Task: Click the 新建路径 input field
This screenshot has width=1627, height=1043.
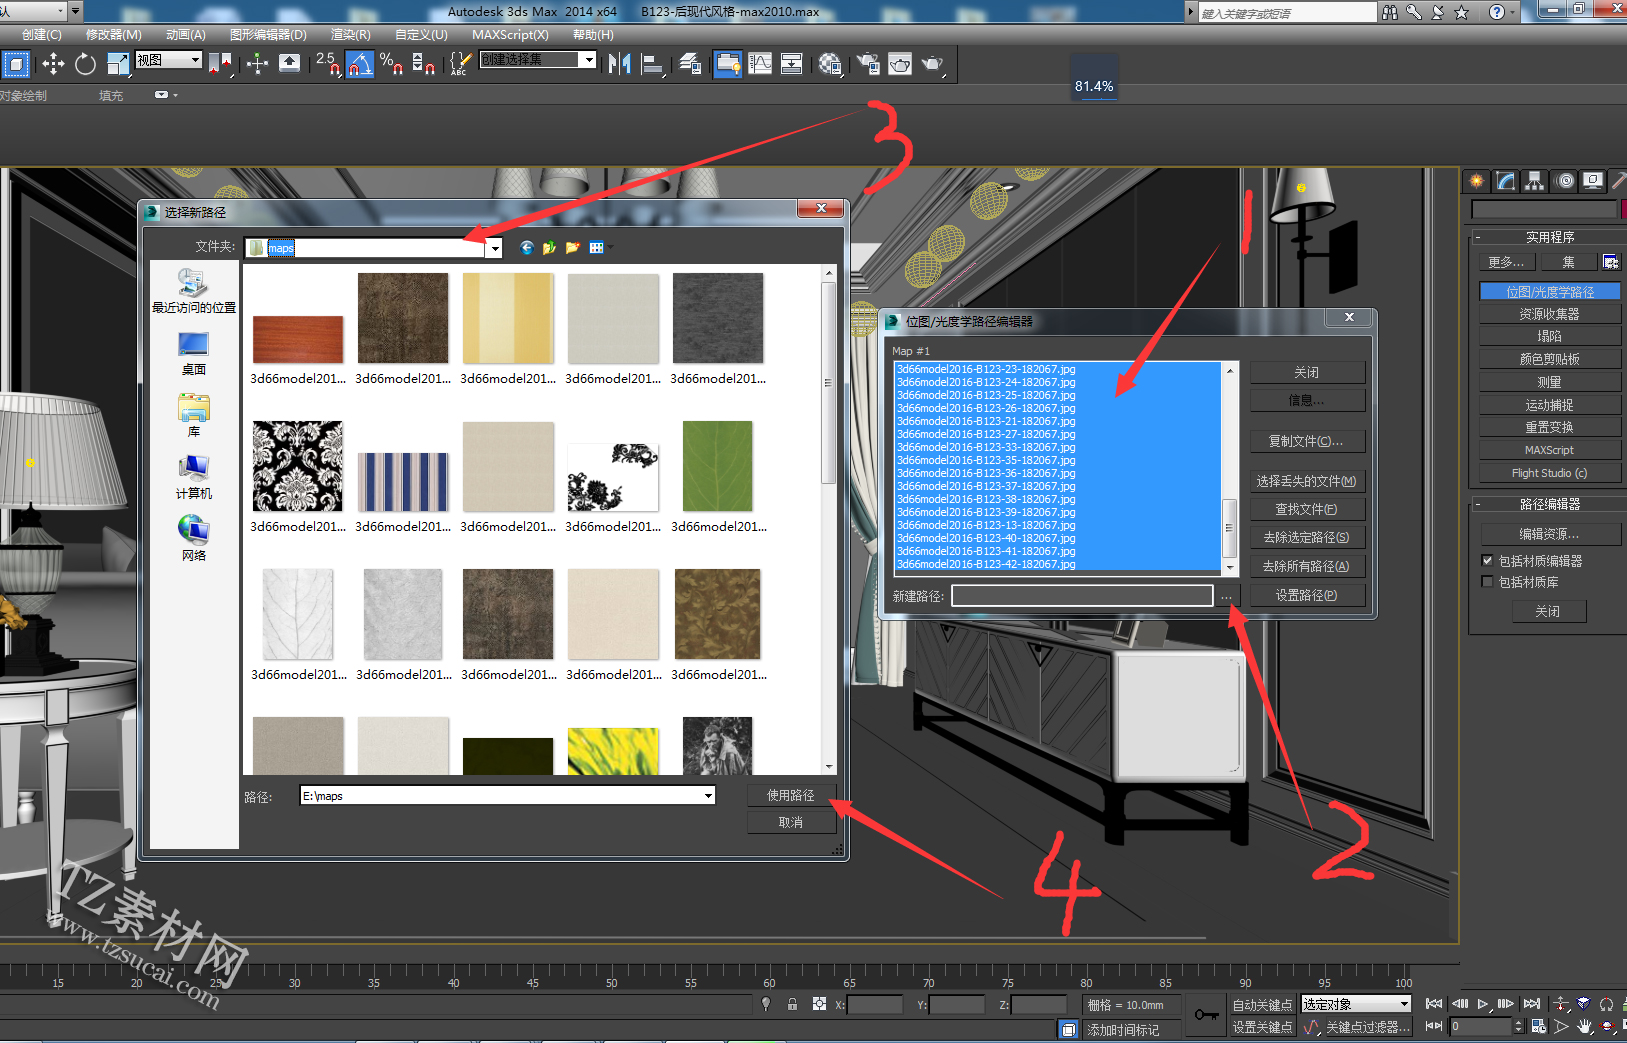Action: click(x=1082, y=596)
